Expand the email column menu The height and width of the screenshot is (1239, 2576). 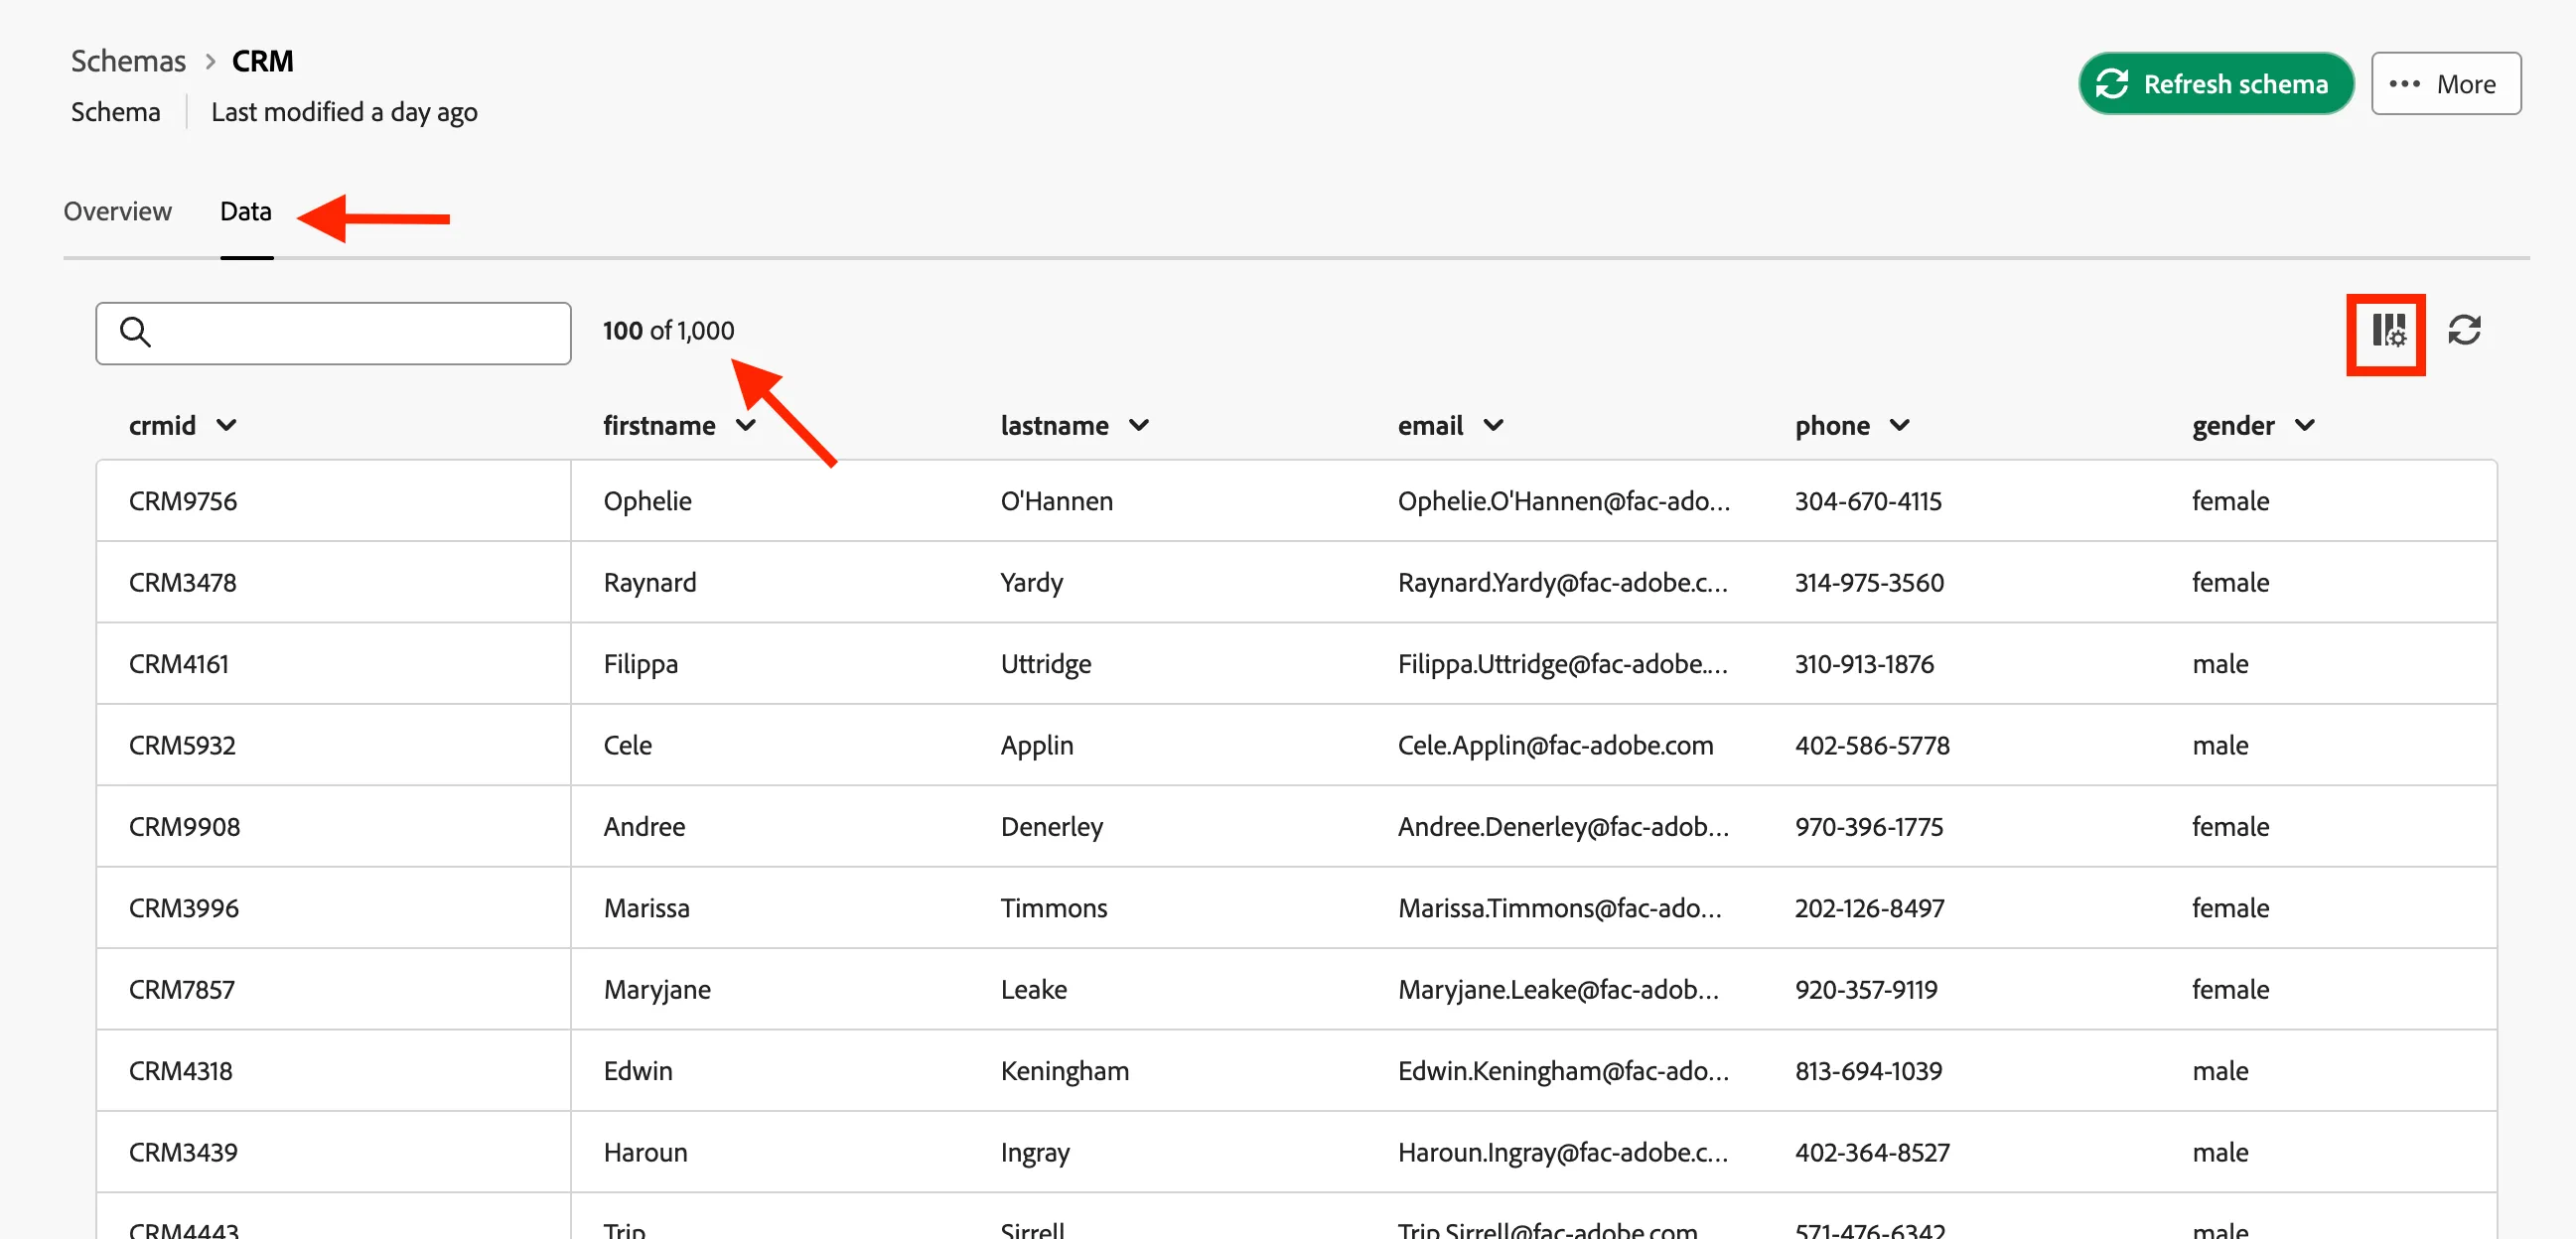(x=1492, y=426)
